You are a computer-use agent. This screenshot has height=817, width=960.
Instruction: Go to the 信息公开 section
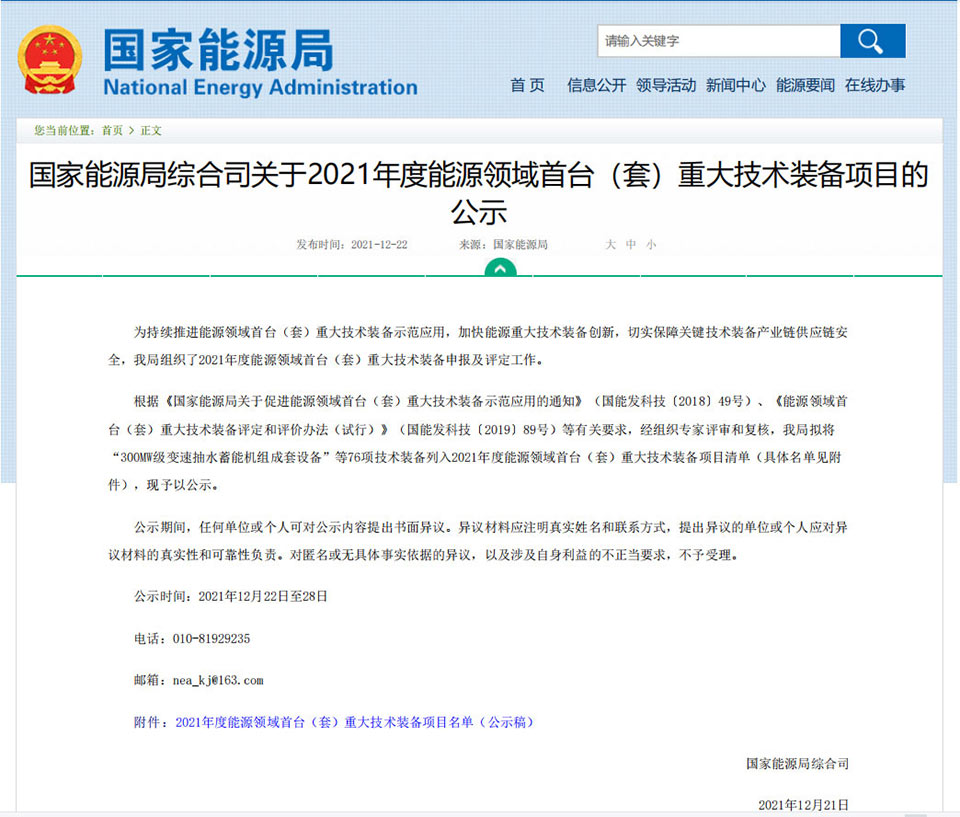tap(596, 85)
